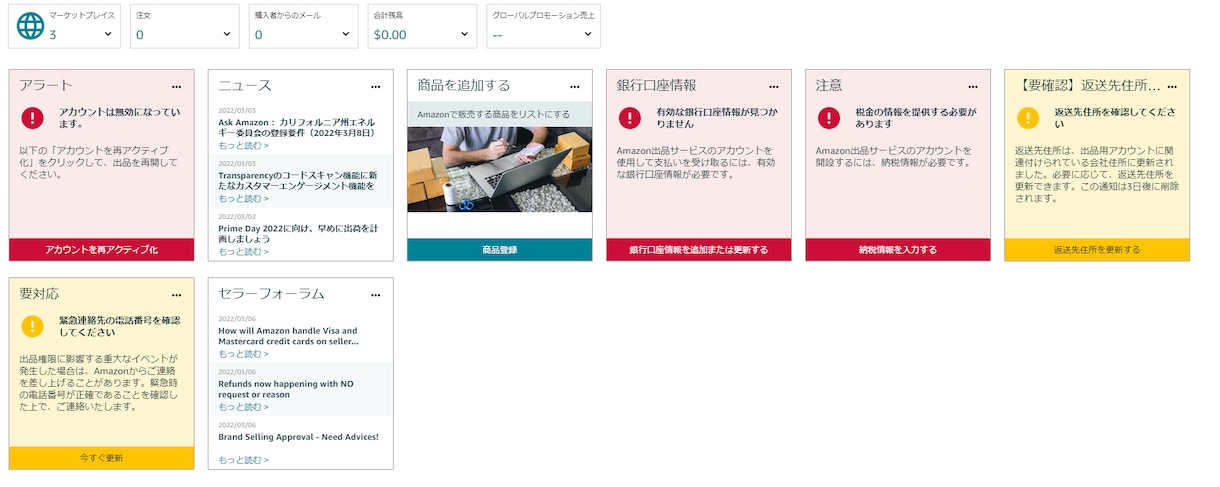Open the 注意 card three-dot menu

click(973, 87)
